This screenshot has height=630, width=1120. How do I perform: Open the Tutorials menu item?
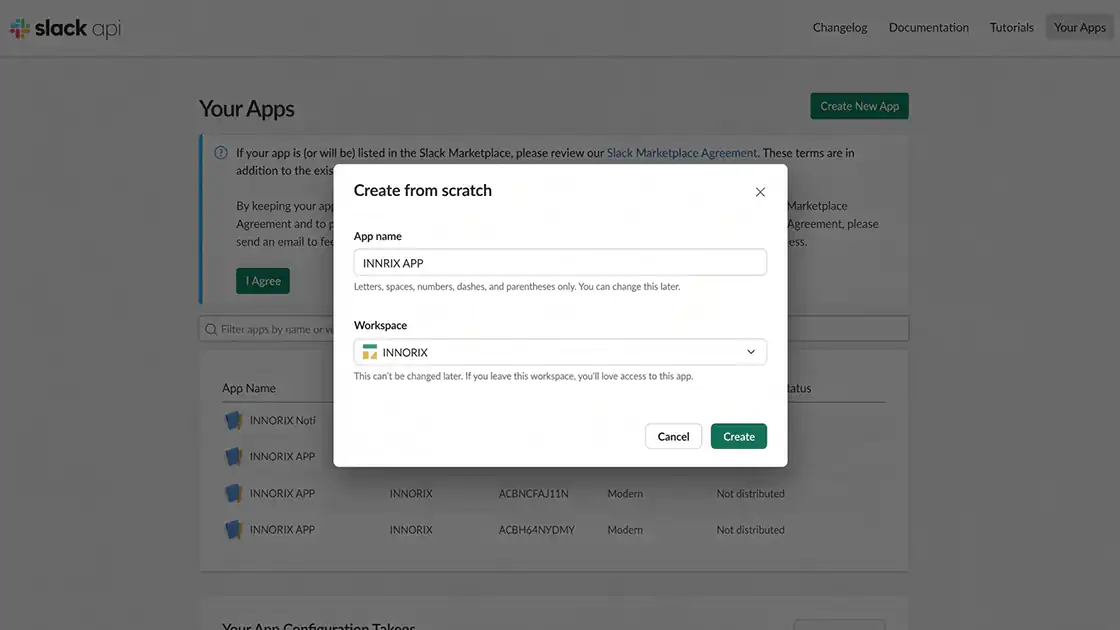click(1011, 27)
